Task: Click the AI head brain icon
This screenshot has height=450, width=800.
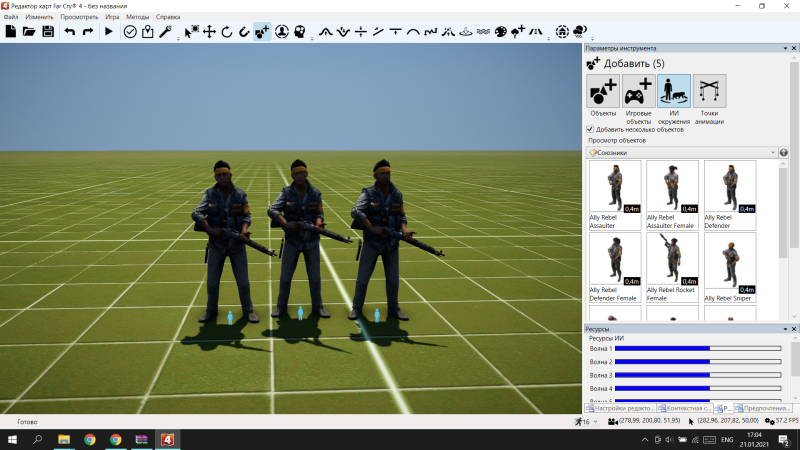Action: (299, 32)
